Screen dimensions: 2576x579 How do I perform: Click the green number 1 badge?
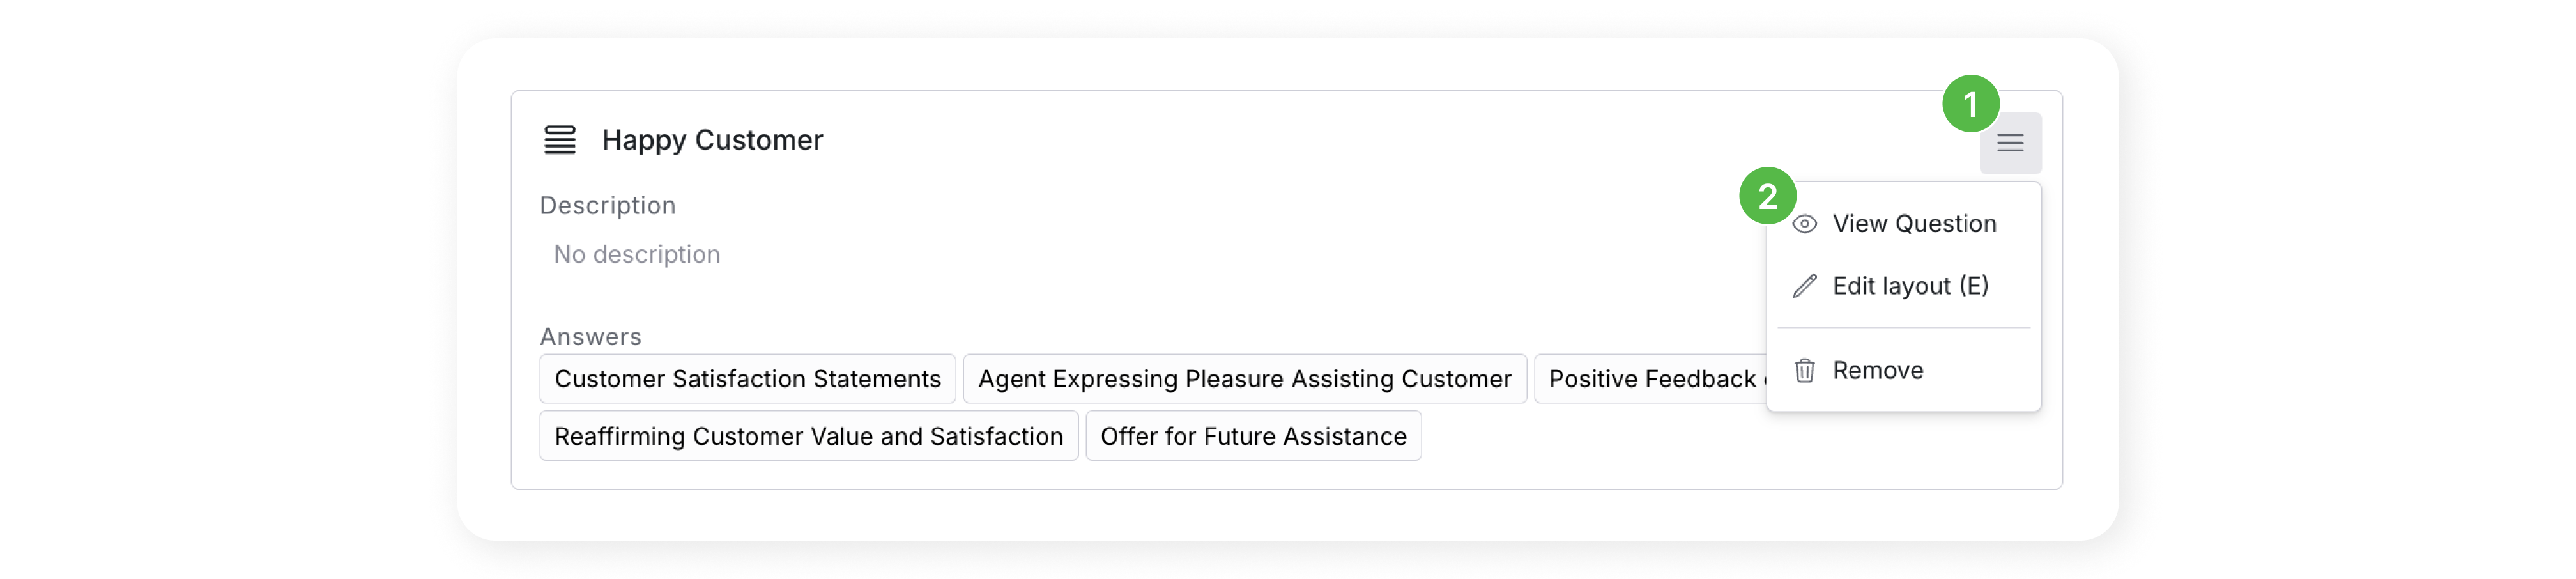pos(1970,104)
